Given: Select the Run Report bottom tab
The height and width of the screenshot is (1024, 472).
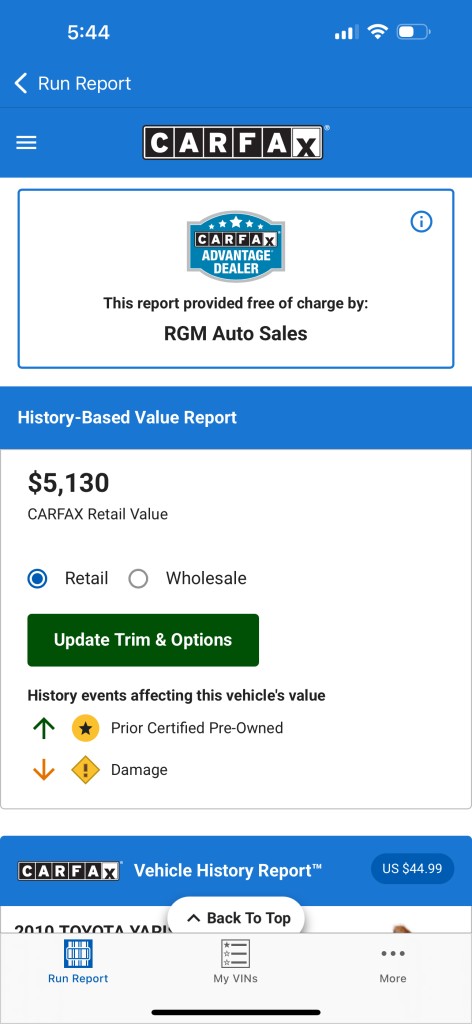Looking at the screenshot, I should click(x=78, y=961).
